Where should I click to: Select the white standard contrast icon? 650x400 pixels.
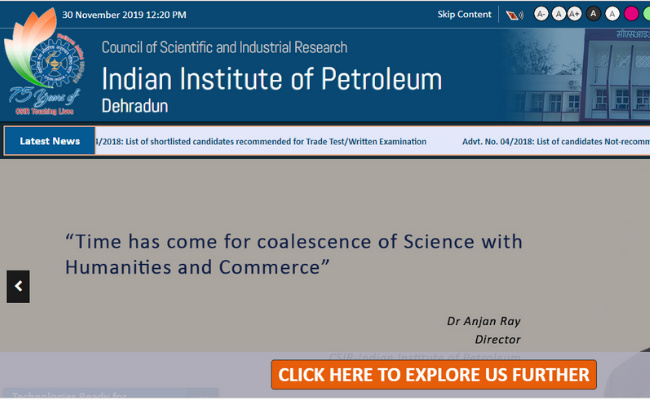click(612, 14)
